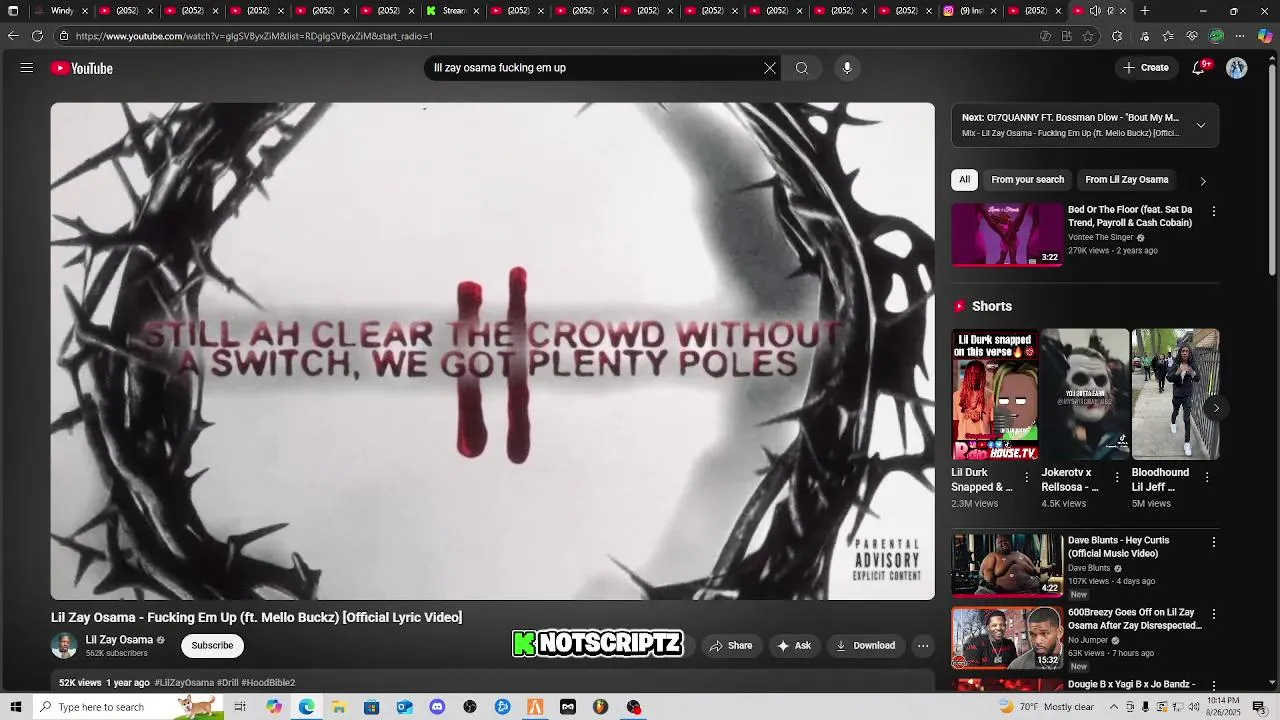Screen dimensions: 1280x720
Task: Open the Ask AI button
Action: tap(794, 646)
